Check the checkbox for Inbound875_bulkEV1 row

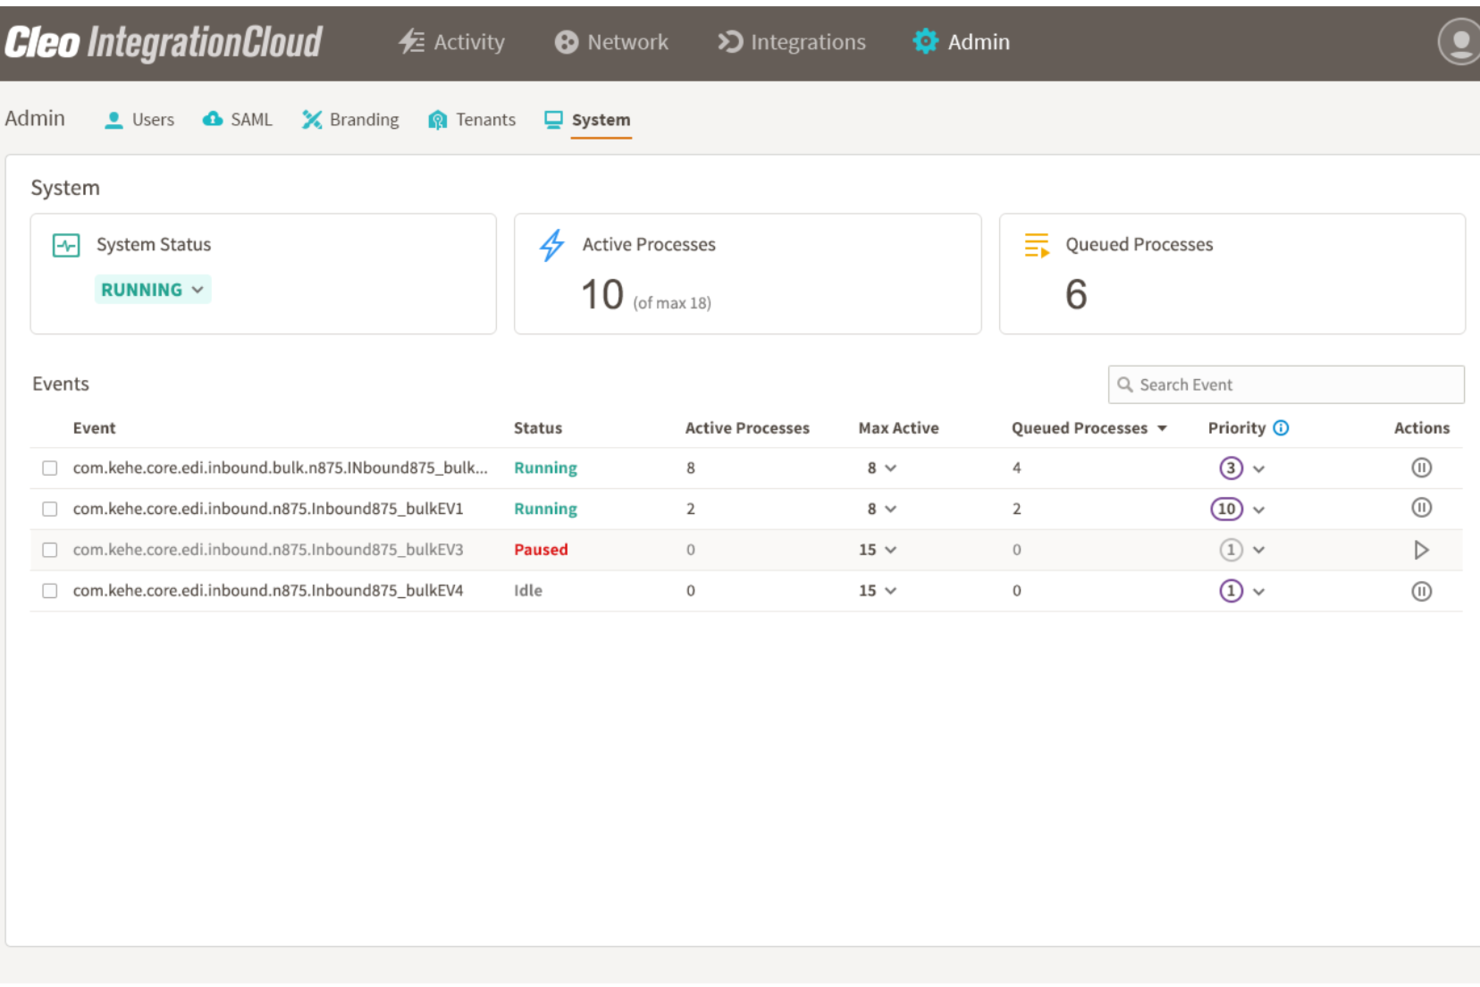49,508
